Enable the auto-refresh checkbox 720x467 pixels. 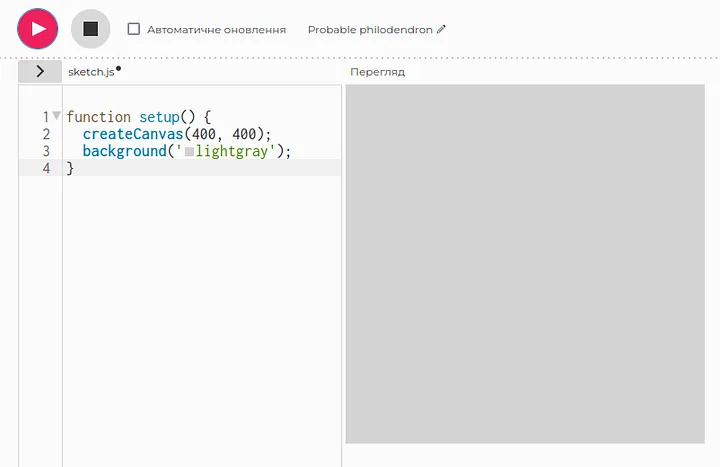pyautogui.click(x=134, y=29)
